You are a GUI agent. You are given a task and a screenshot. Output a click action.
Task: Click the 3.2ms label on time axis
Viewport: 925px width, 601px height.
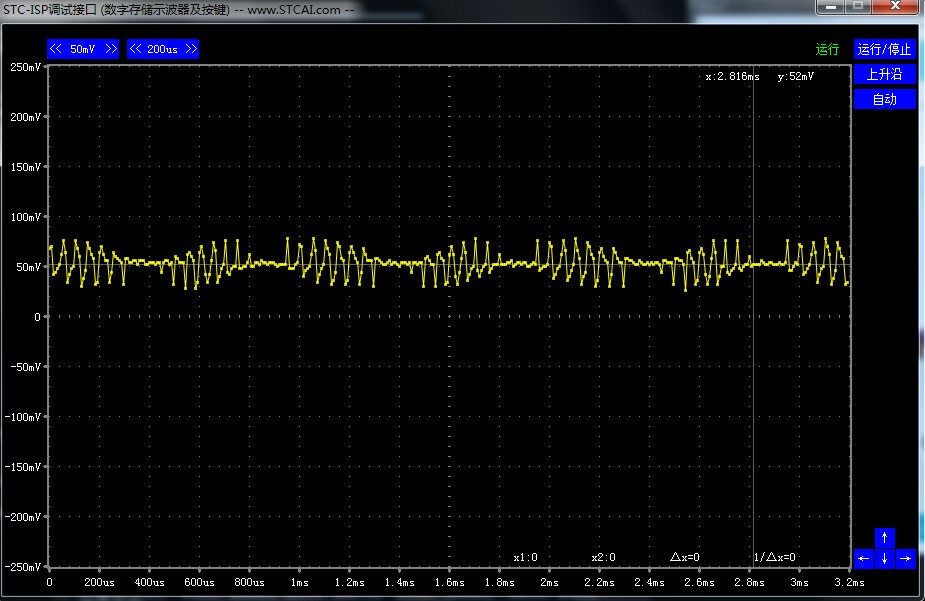coord(849,583)
